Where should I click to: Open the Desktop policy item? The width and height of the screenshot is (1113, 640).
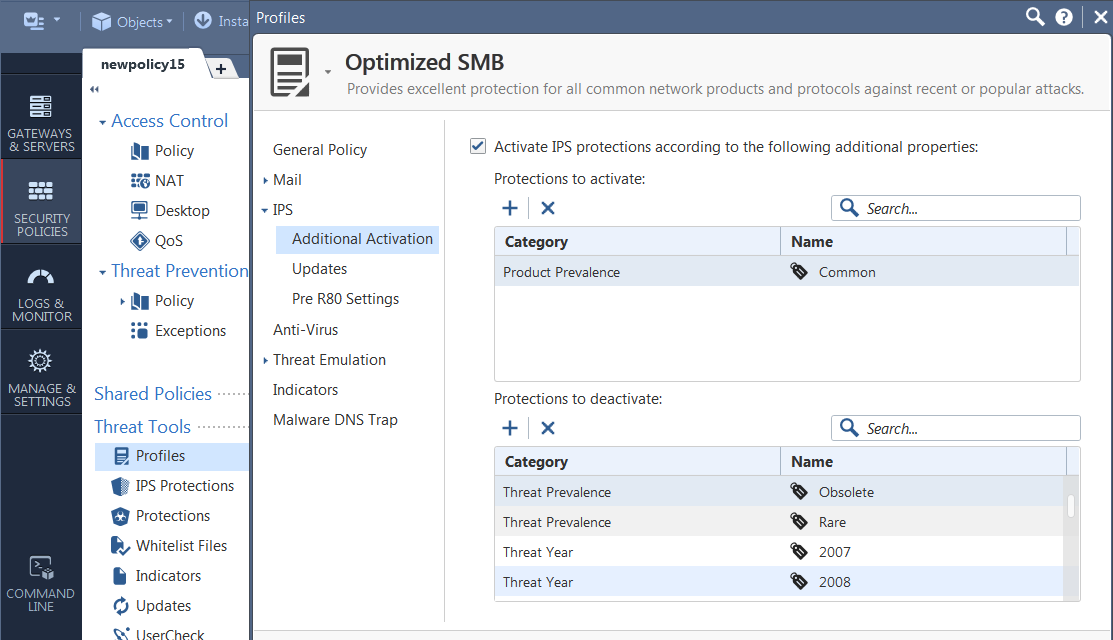click(x=170, y=211)
